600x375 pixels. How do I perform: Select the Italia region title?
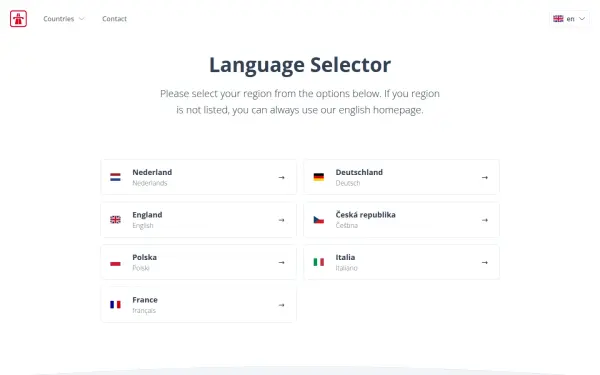(345, 257)
